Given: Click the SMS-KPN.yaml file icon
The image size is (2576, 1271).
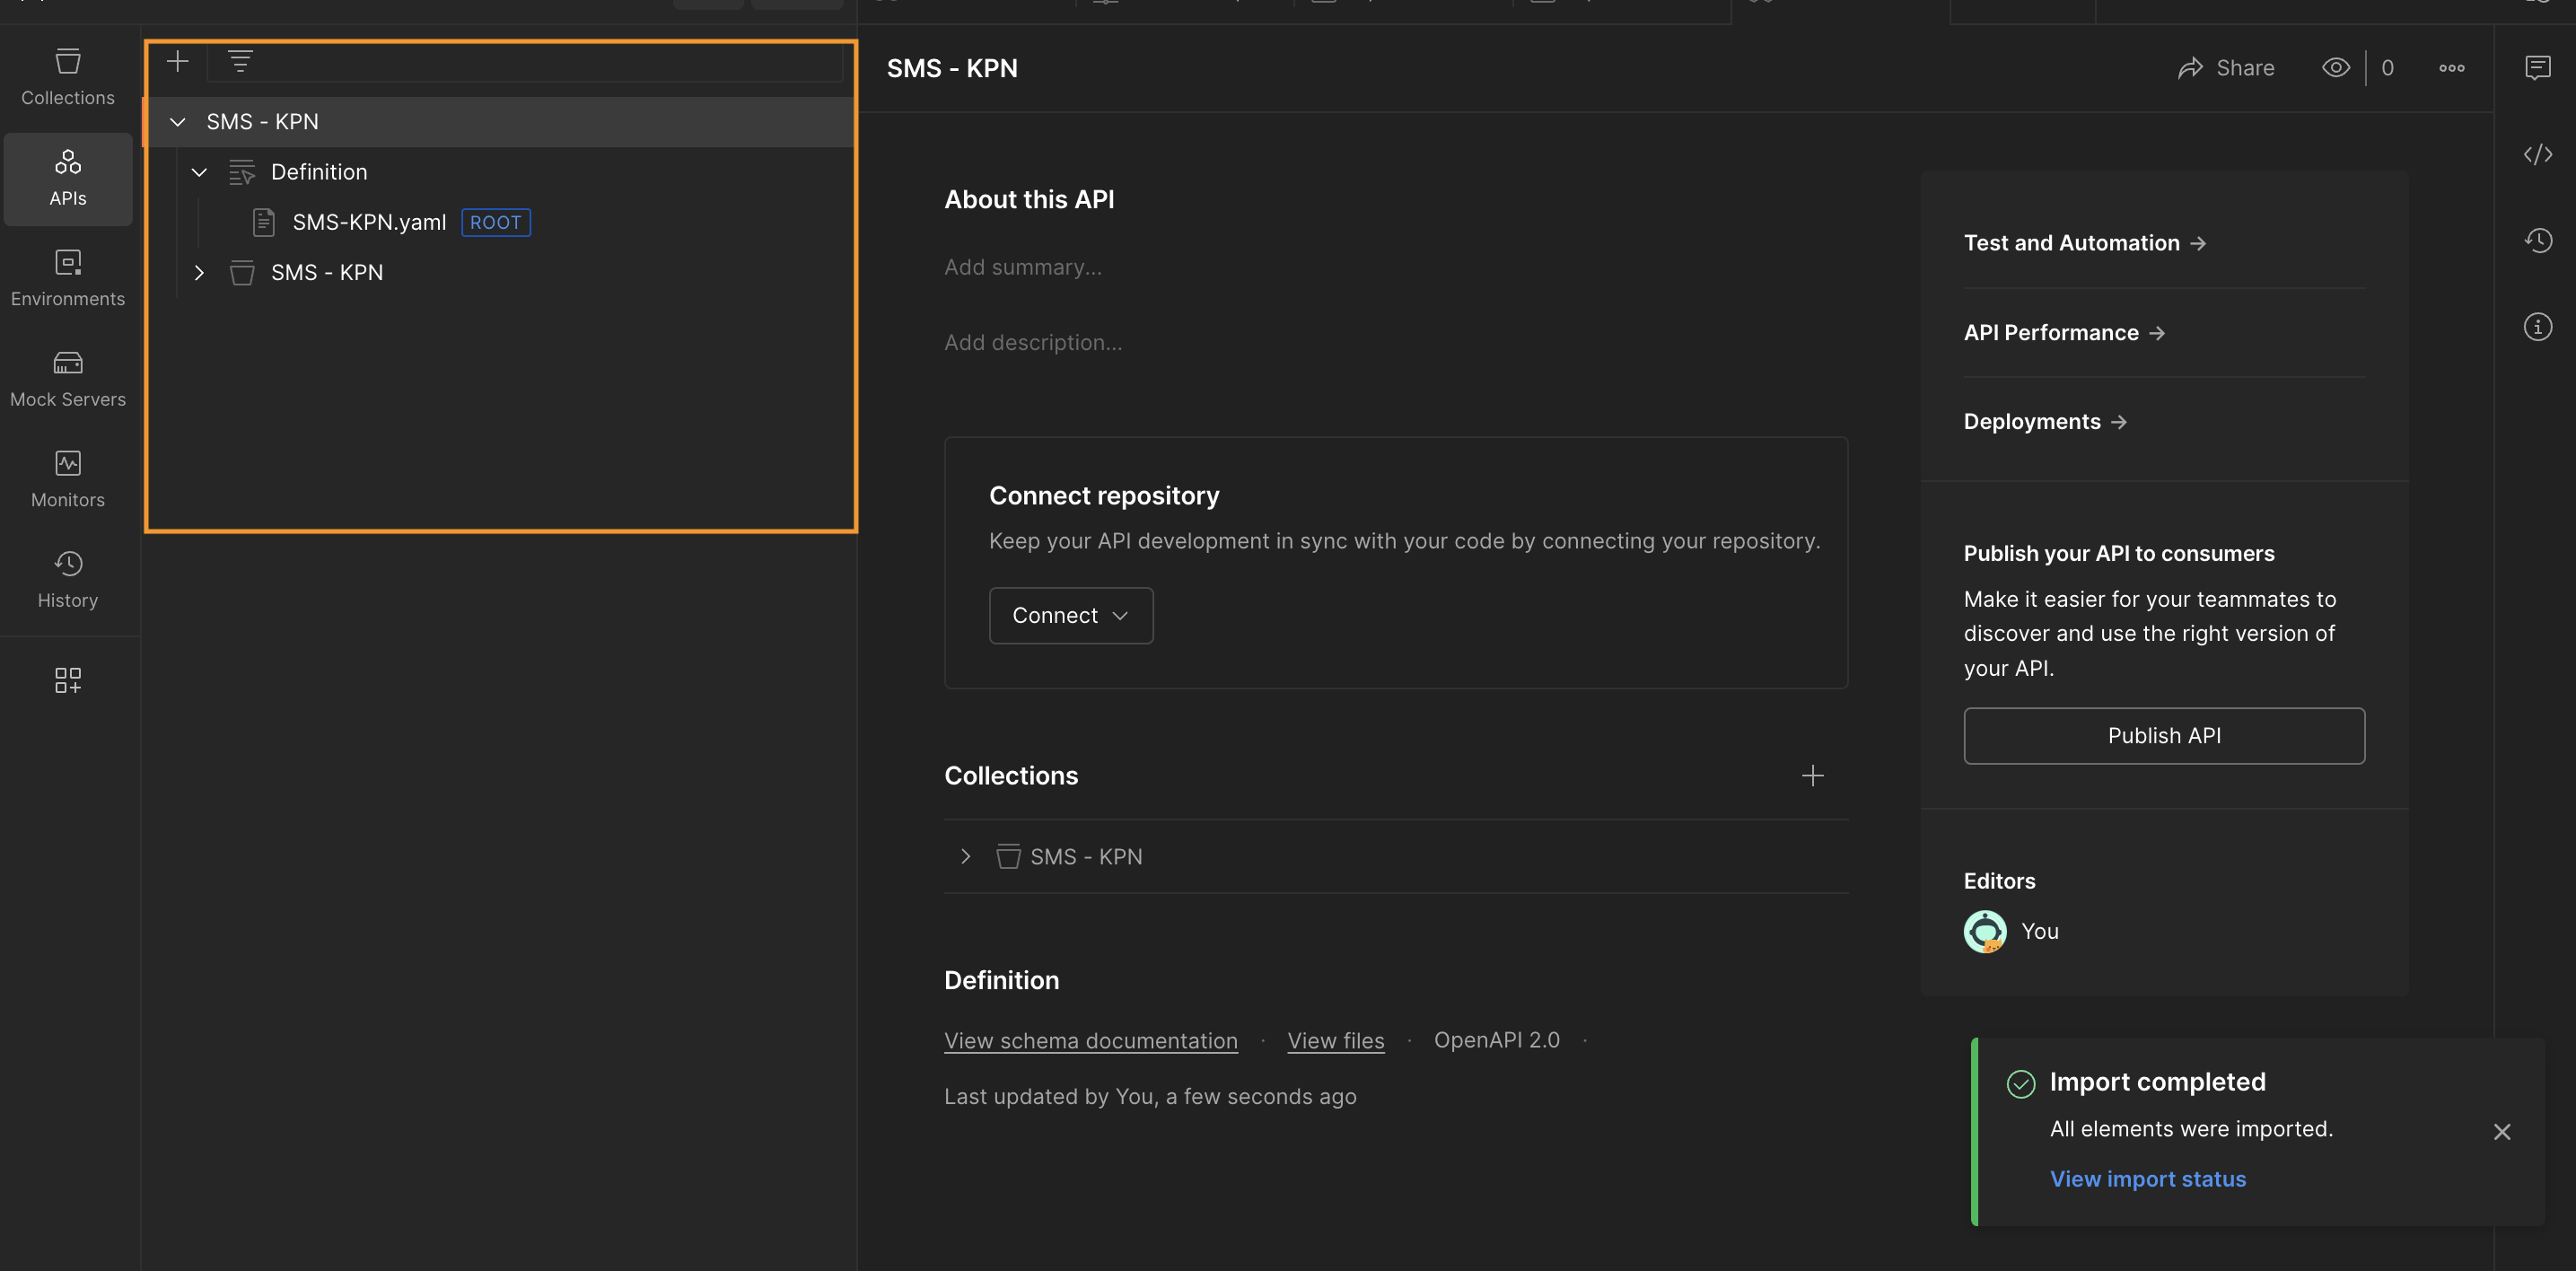Looking at the screenshot, I should [263, 222].
